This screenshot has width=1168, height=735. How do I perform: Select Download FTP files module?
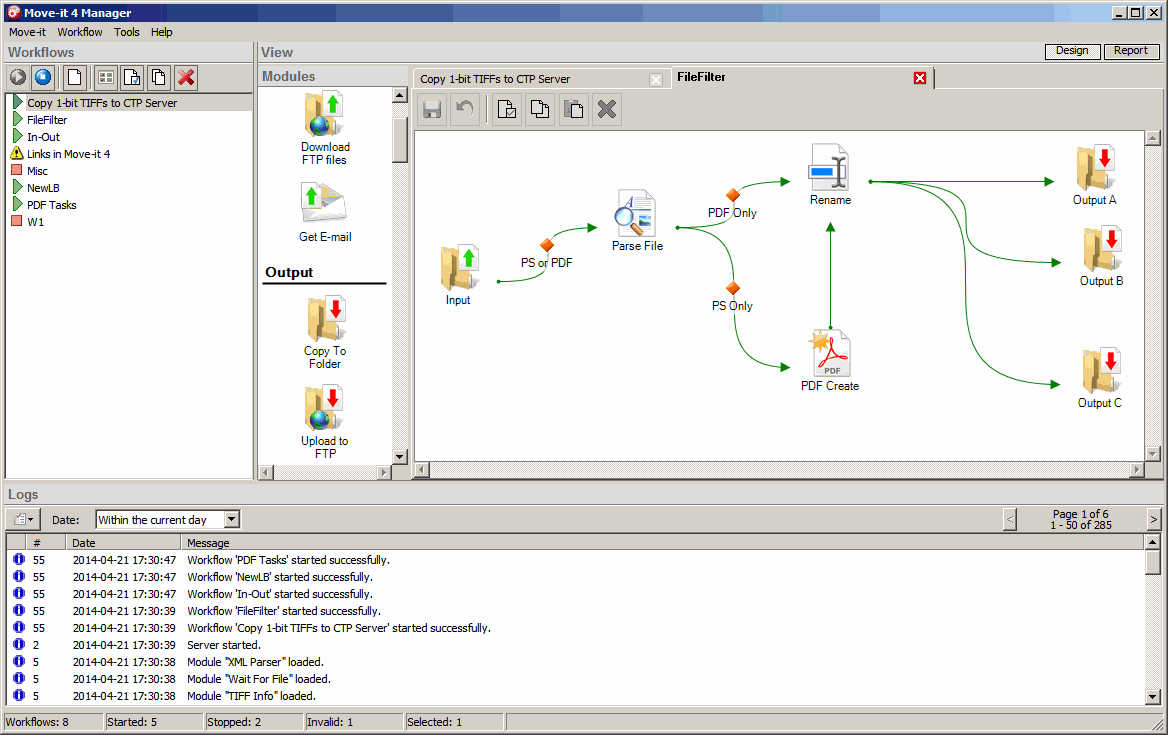pos(325,114)
